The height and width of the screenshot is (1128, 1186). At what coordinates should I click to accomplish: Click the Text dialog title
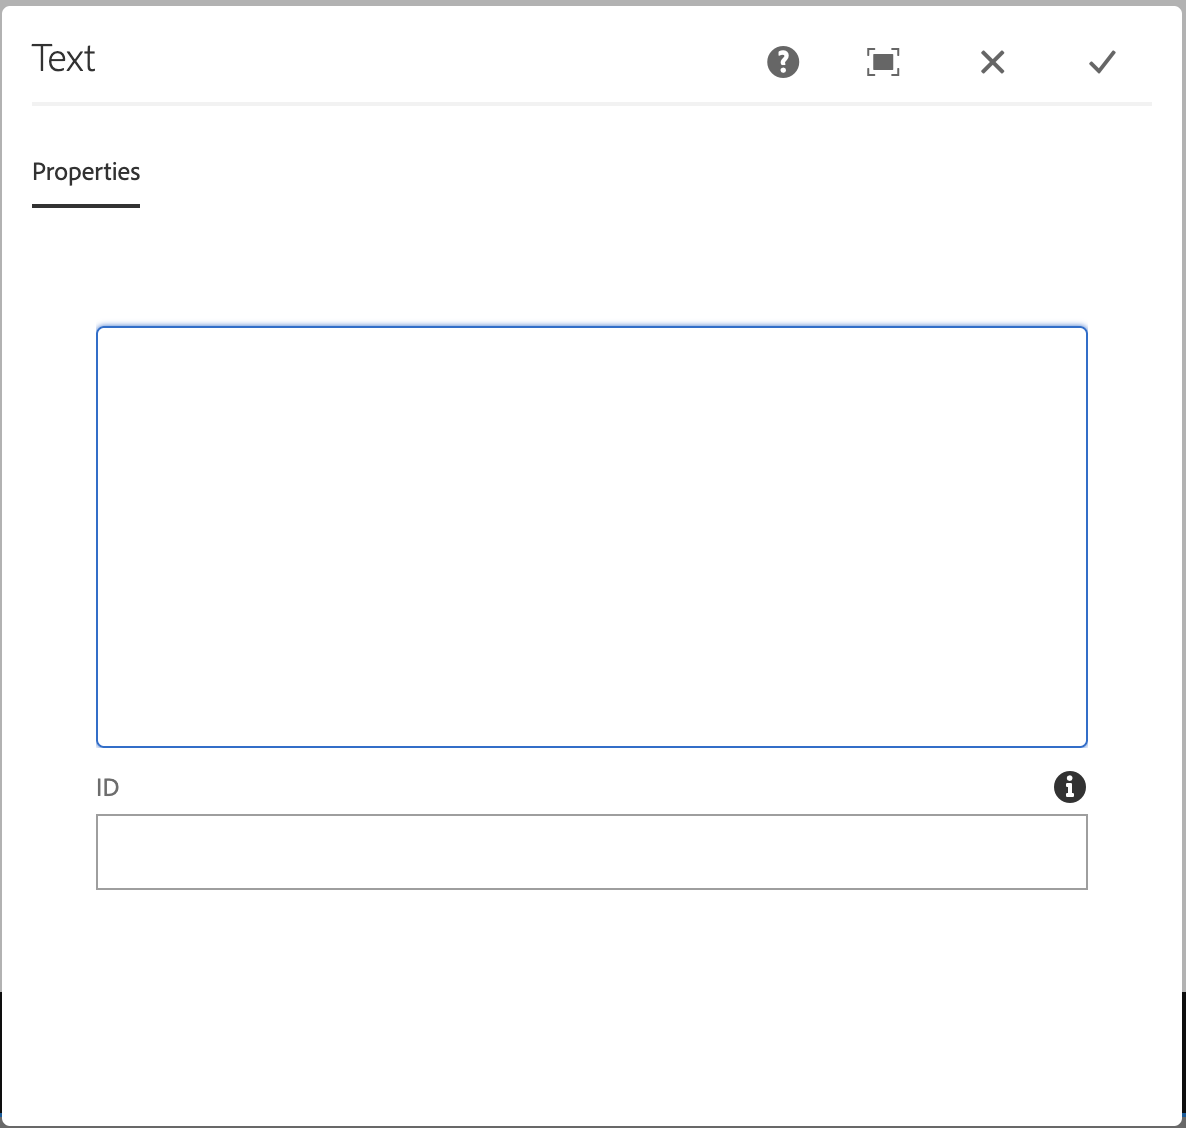point(64,58)
